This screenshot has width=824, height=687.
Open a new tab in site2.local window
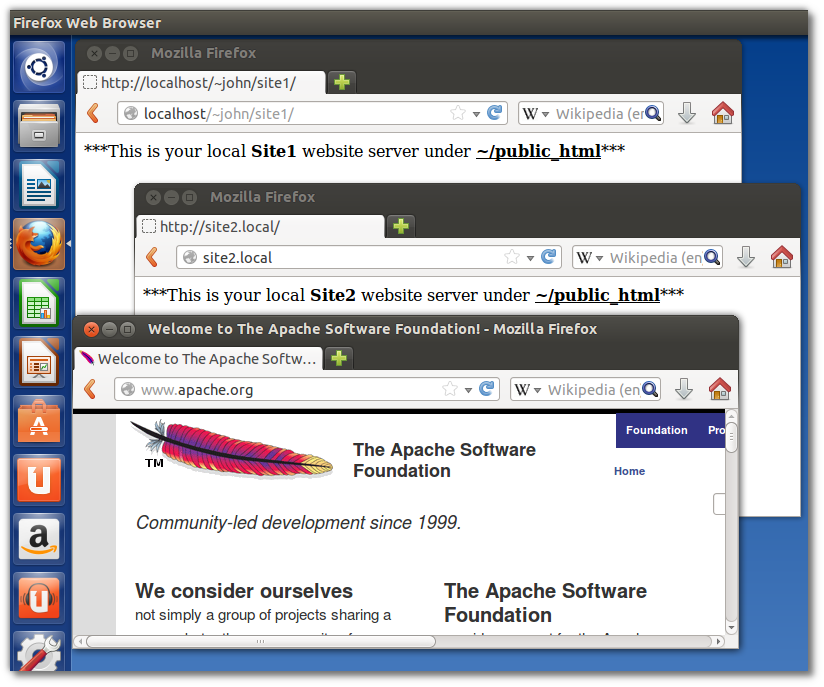pos(400,226)
